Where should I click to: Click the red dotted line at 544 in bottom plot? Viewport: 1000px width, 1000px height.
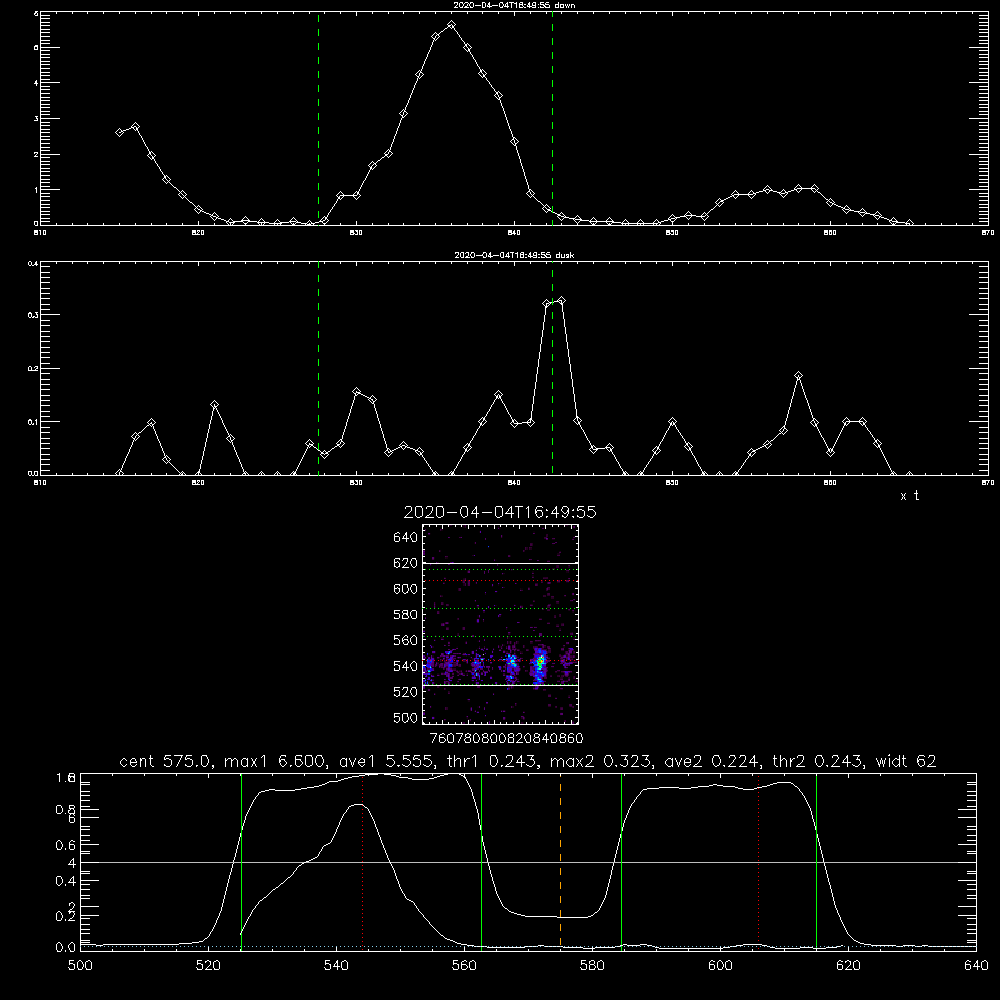[x=363, y=861]
